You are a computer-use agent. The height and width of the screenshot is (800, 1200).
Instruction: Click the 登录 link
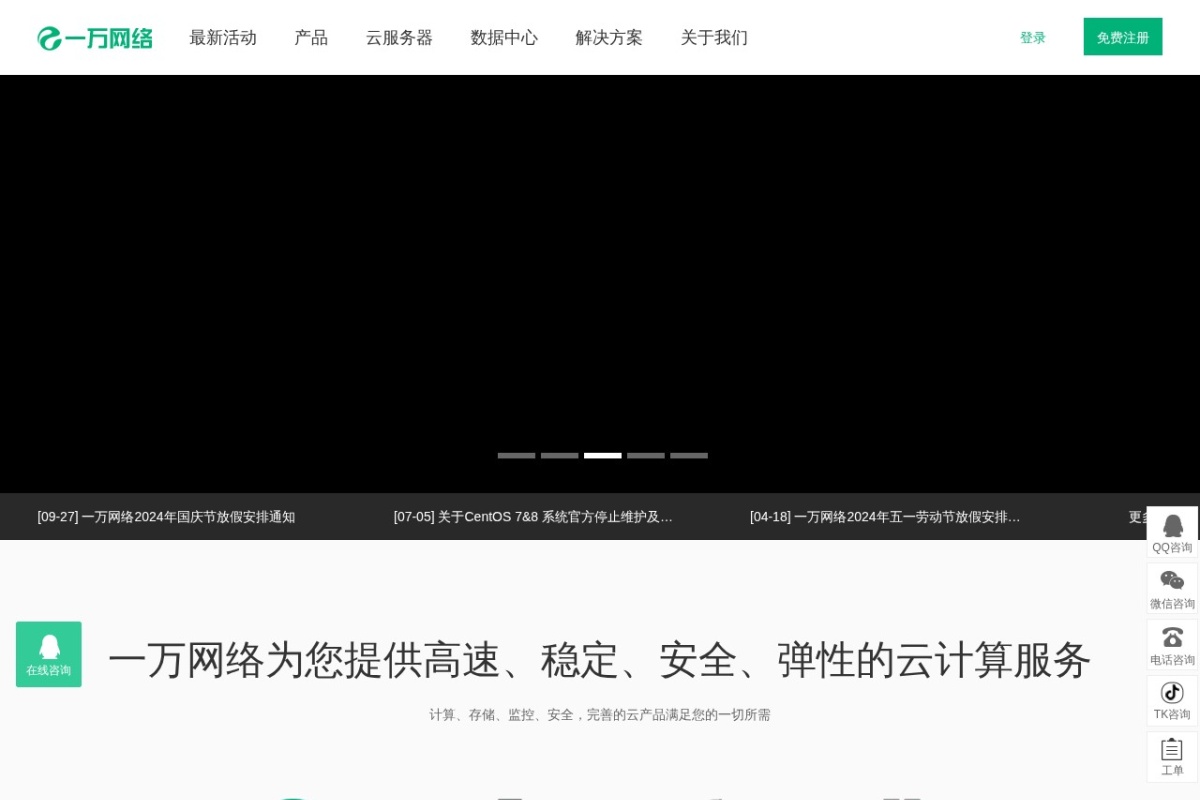pos(1033,38)
